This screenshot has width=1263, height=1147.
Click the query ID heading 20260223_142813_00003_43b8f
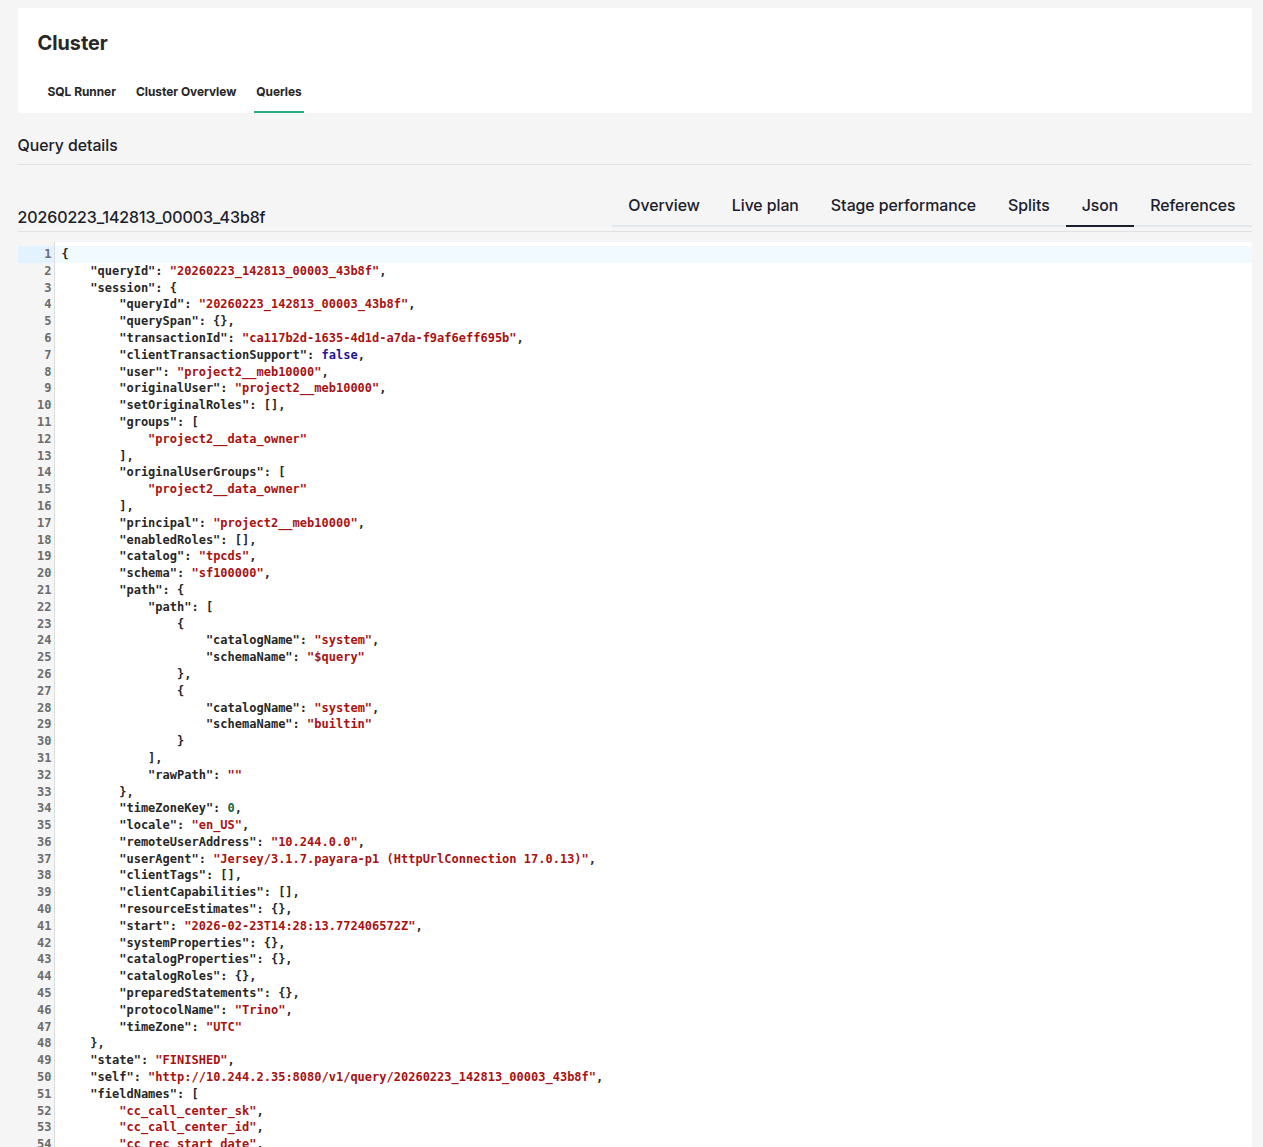141,216
